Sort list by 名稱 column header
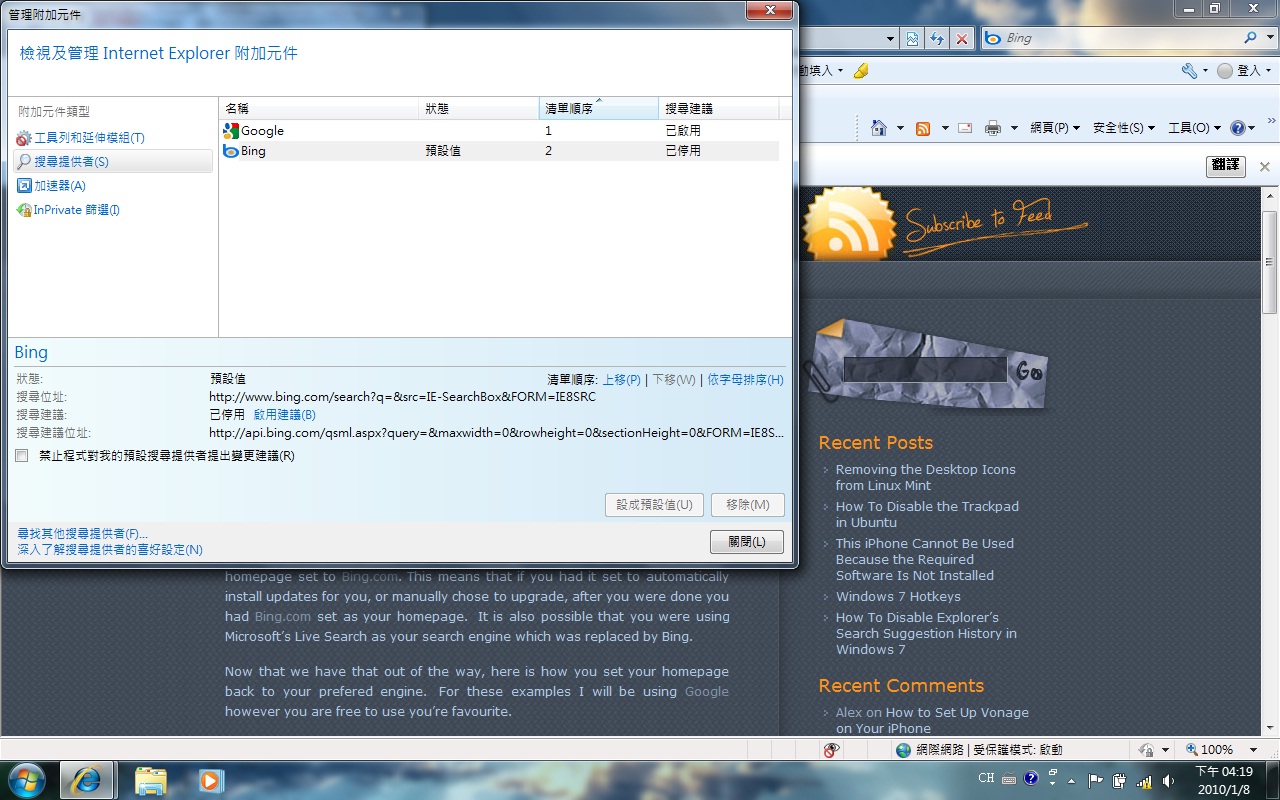Image resolution: width=1280 pixels, height=800 pixels. point(319,108)
